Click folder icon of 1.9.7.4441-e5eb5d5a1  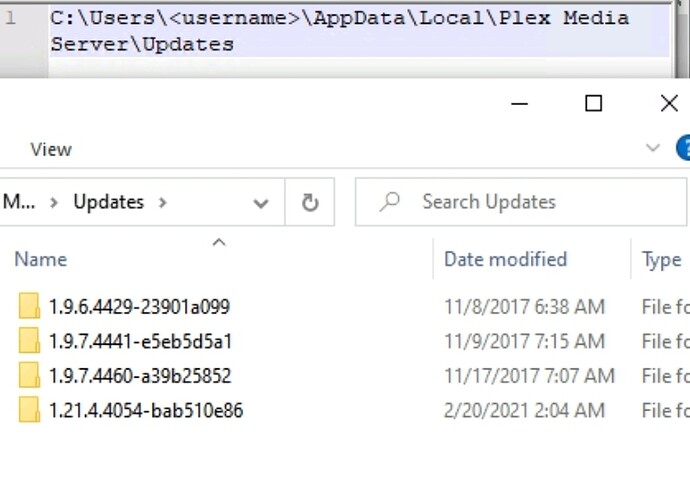[29, 341]
